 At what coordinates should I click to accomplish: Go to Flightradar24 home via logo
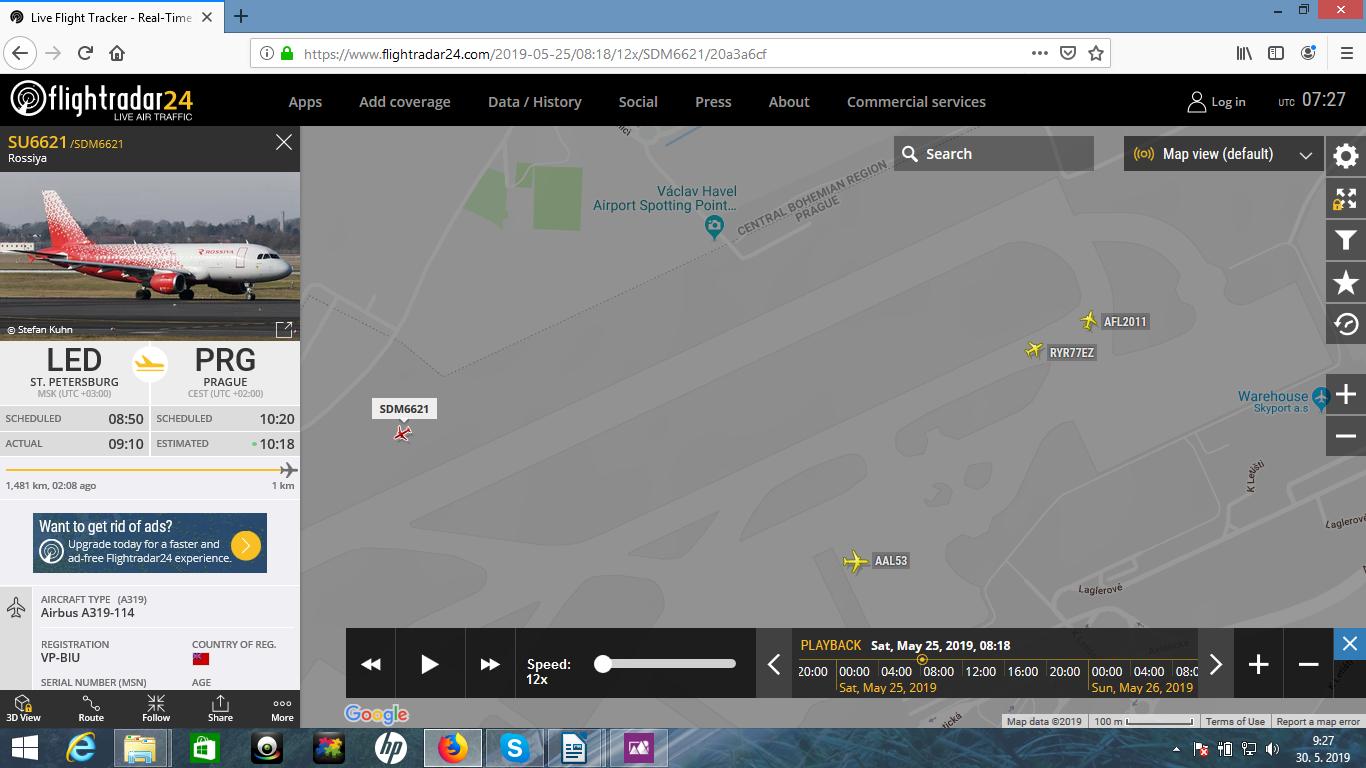pos(102,100)
